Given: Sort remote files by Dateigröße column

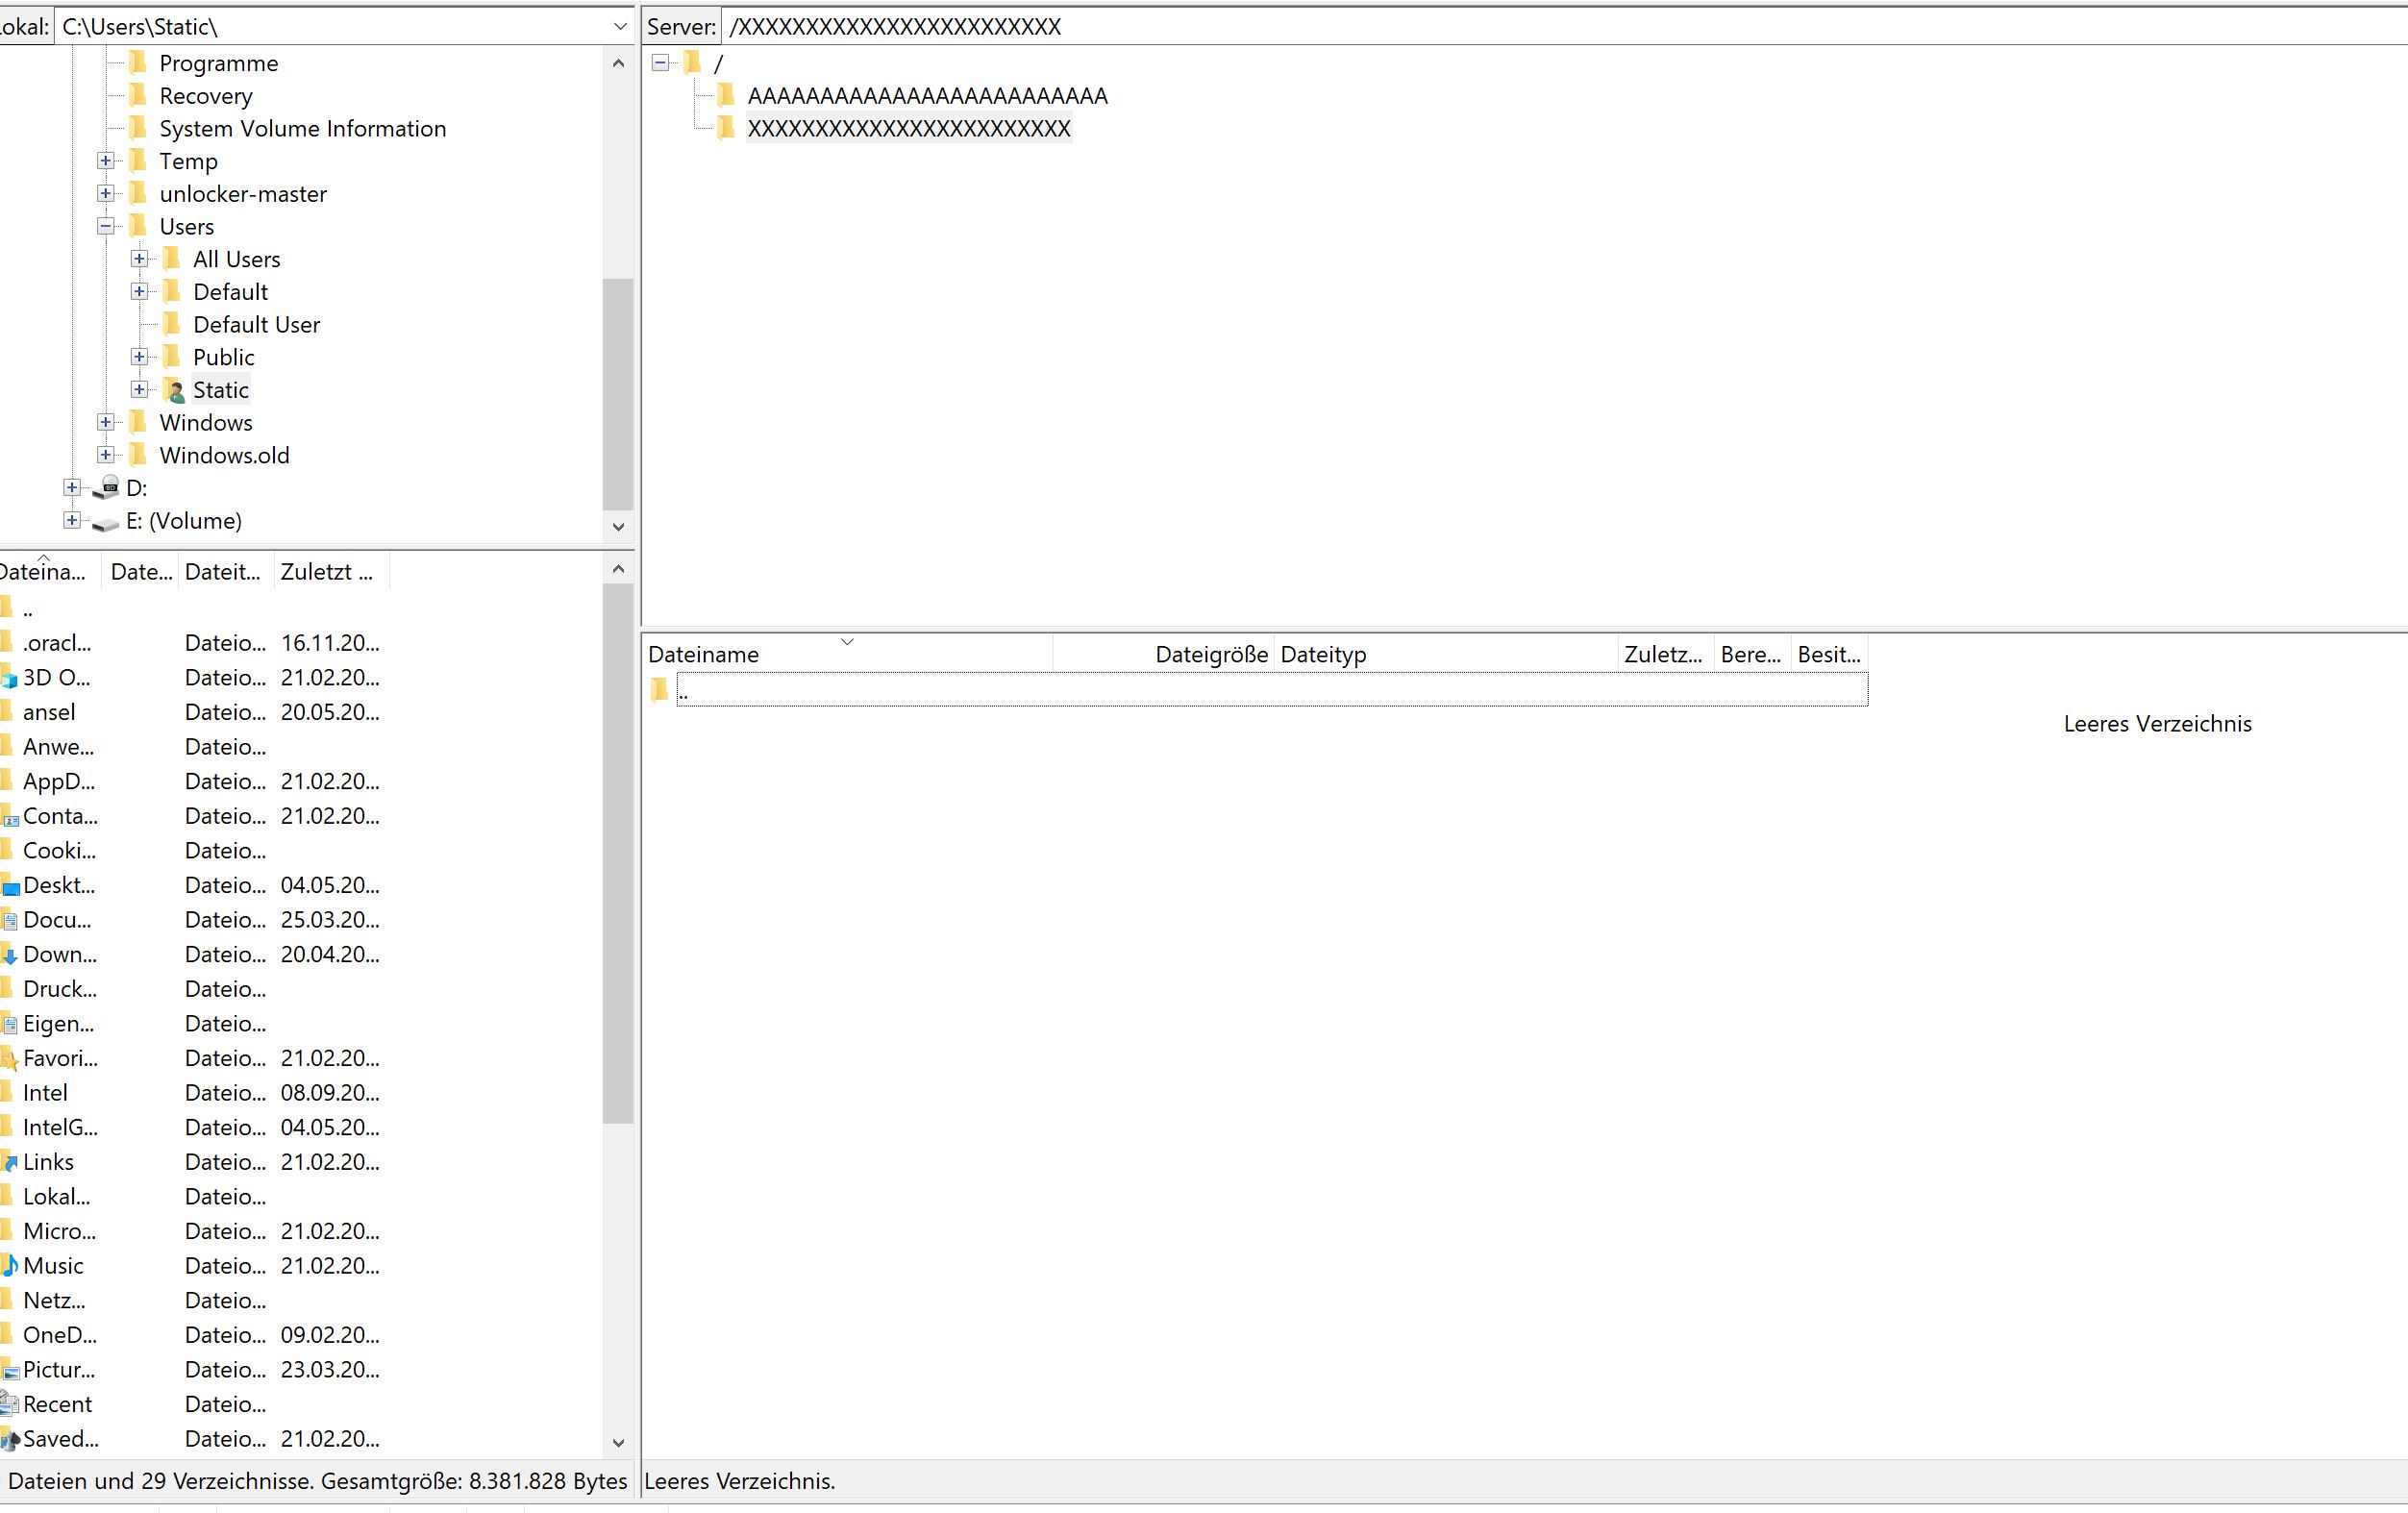Looking at the screenshot, I should [1210, 654].
